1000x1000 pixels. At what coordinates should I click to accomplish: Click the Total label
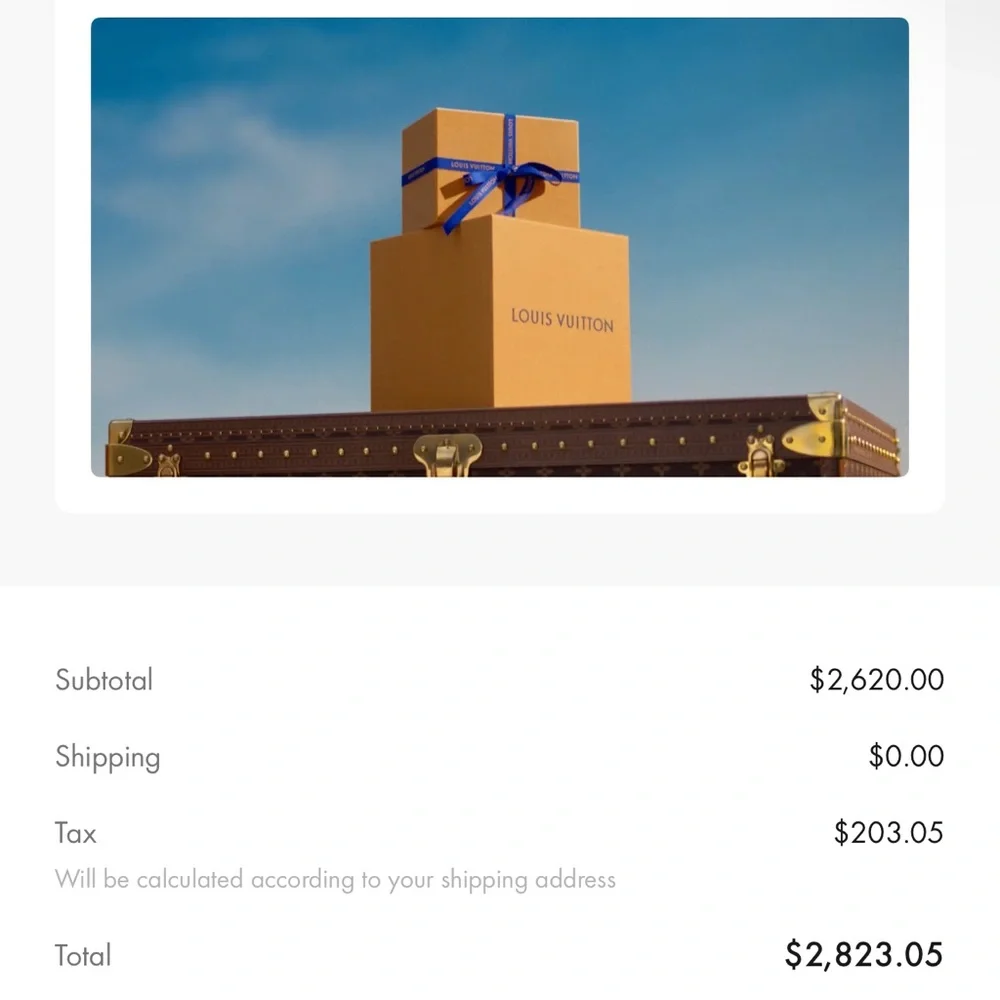(83, 955)
